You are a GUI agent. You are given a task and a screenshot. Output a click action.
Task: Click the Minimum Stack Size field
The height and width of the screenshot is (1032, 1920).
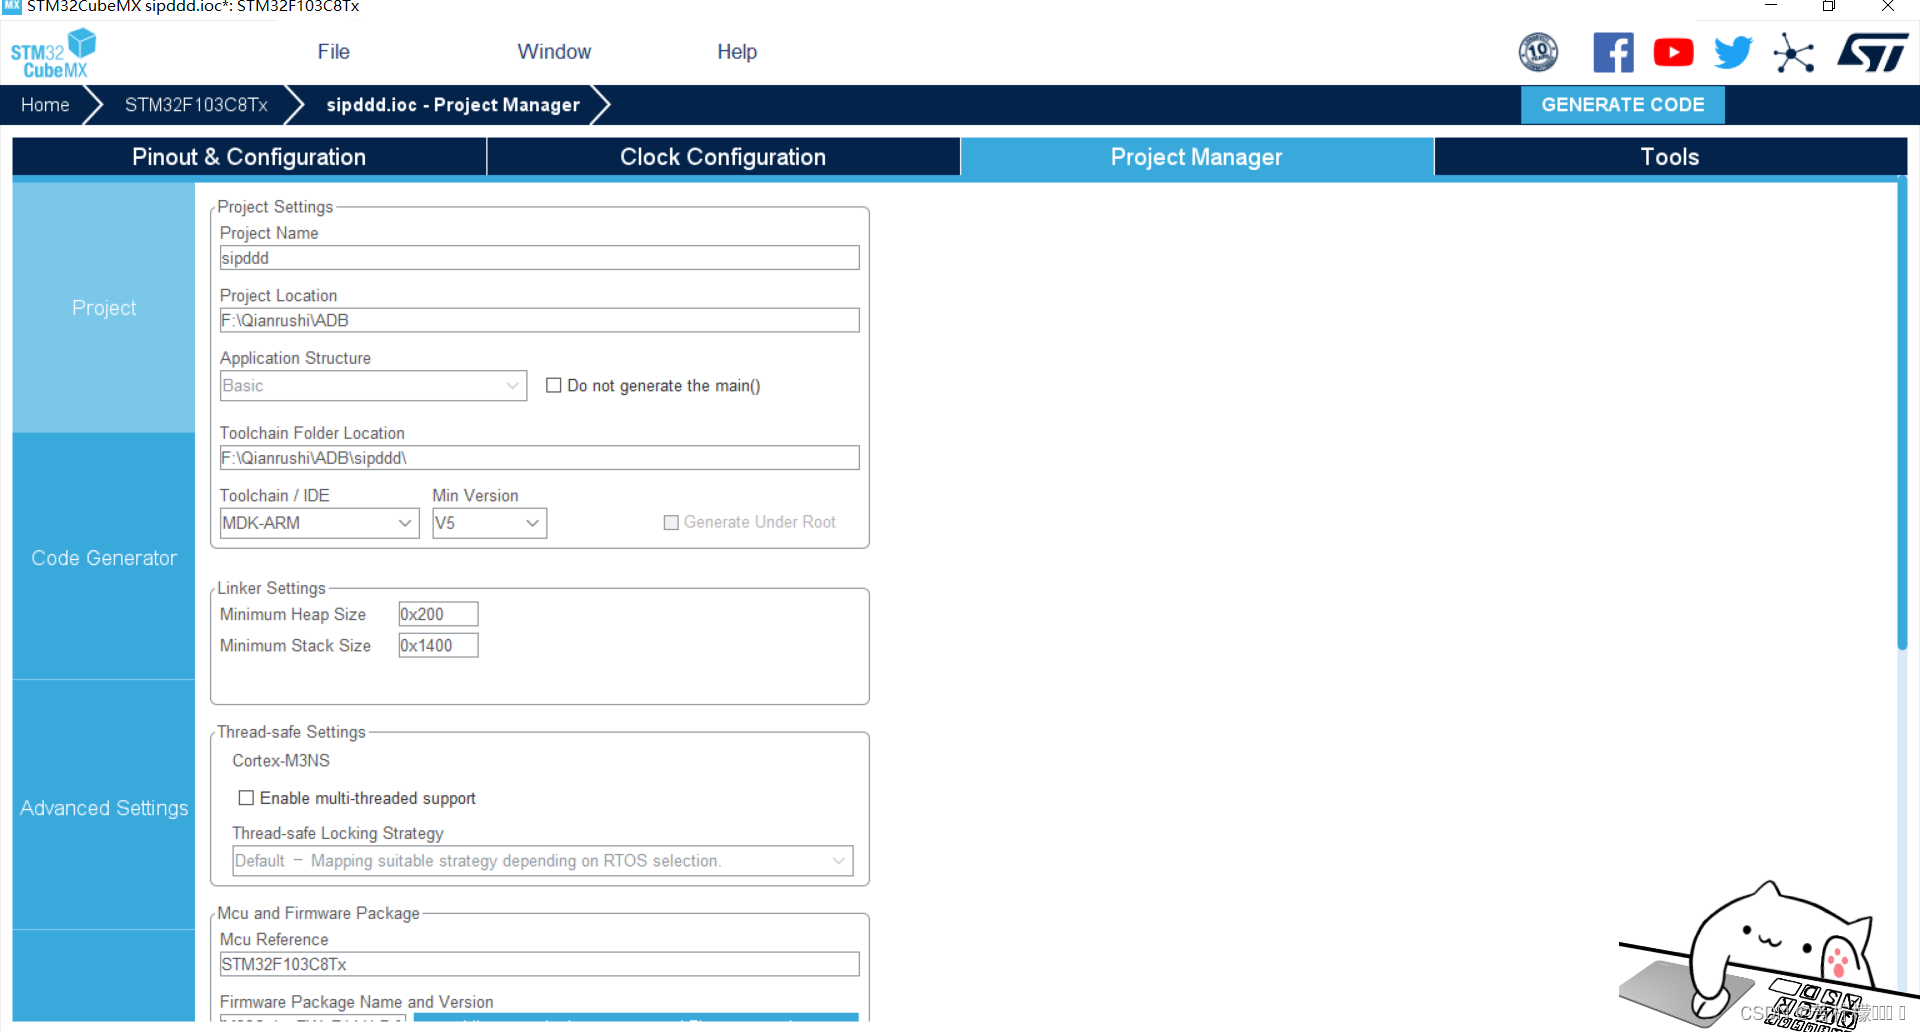coord(438,646)
